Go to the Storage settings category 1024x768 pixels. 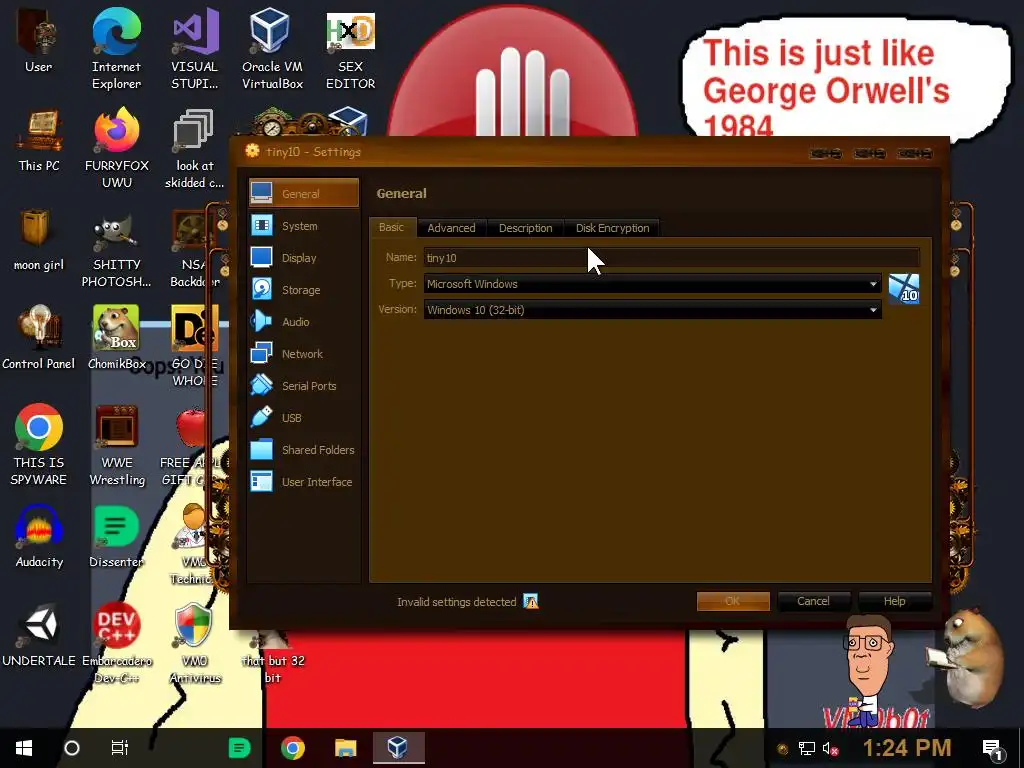[x=304, y=289]
